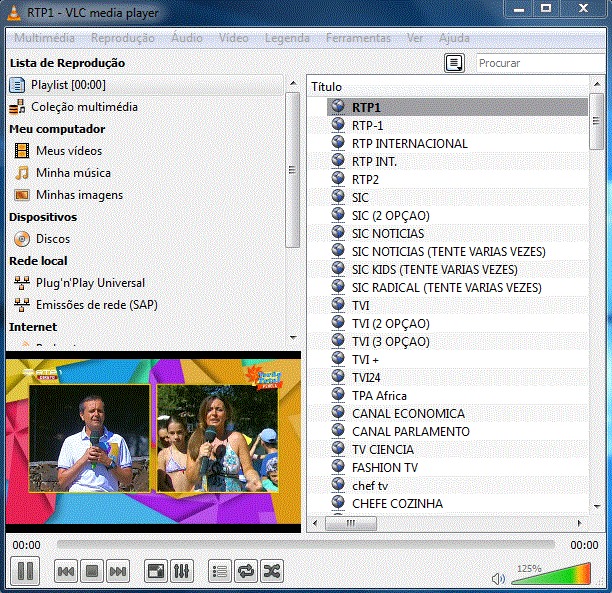Click the Meus vídeos film icon
Screen dimensions: 612x593
tap(22, 151)
